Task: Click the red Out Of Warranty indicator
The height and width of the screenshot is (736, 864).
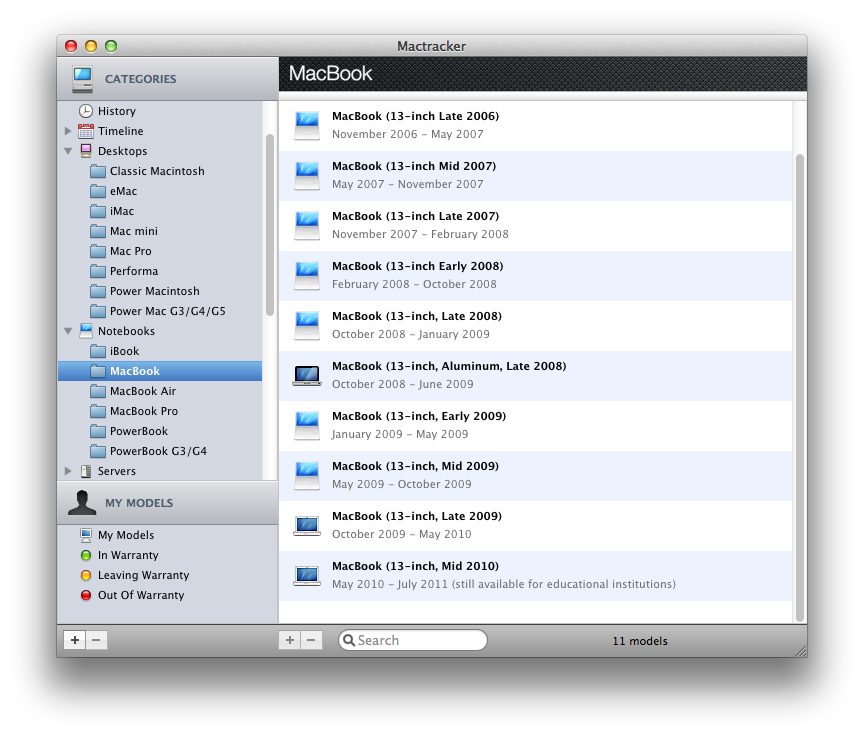Action: tap(85, 595)
